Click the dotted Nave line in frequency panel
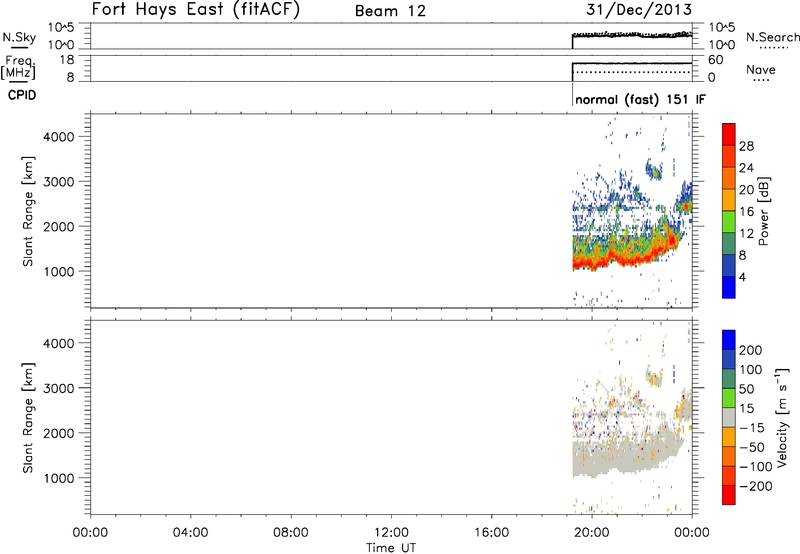The image size is (800, 554). [632, 72]
